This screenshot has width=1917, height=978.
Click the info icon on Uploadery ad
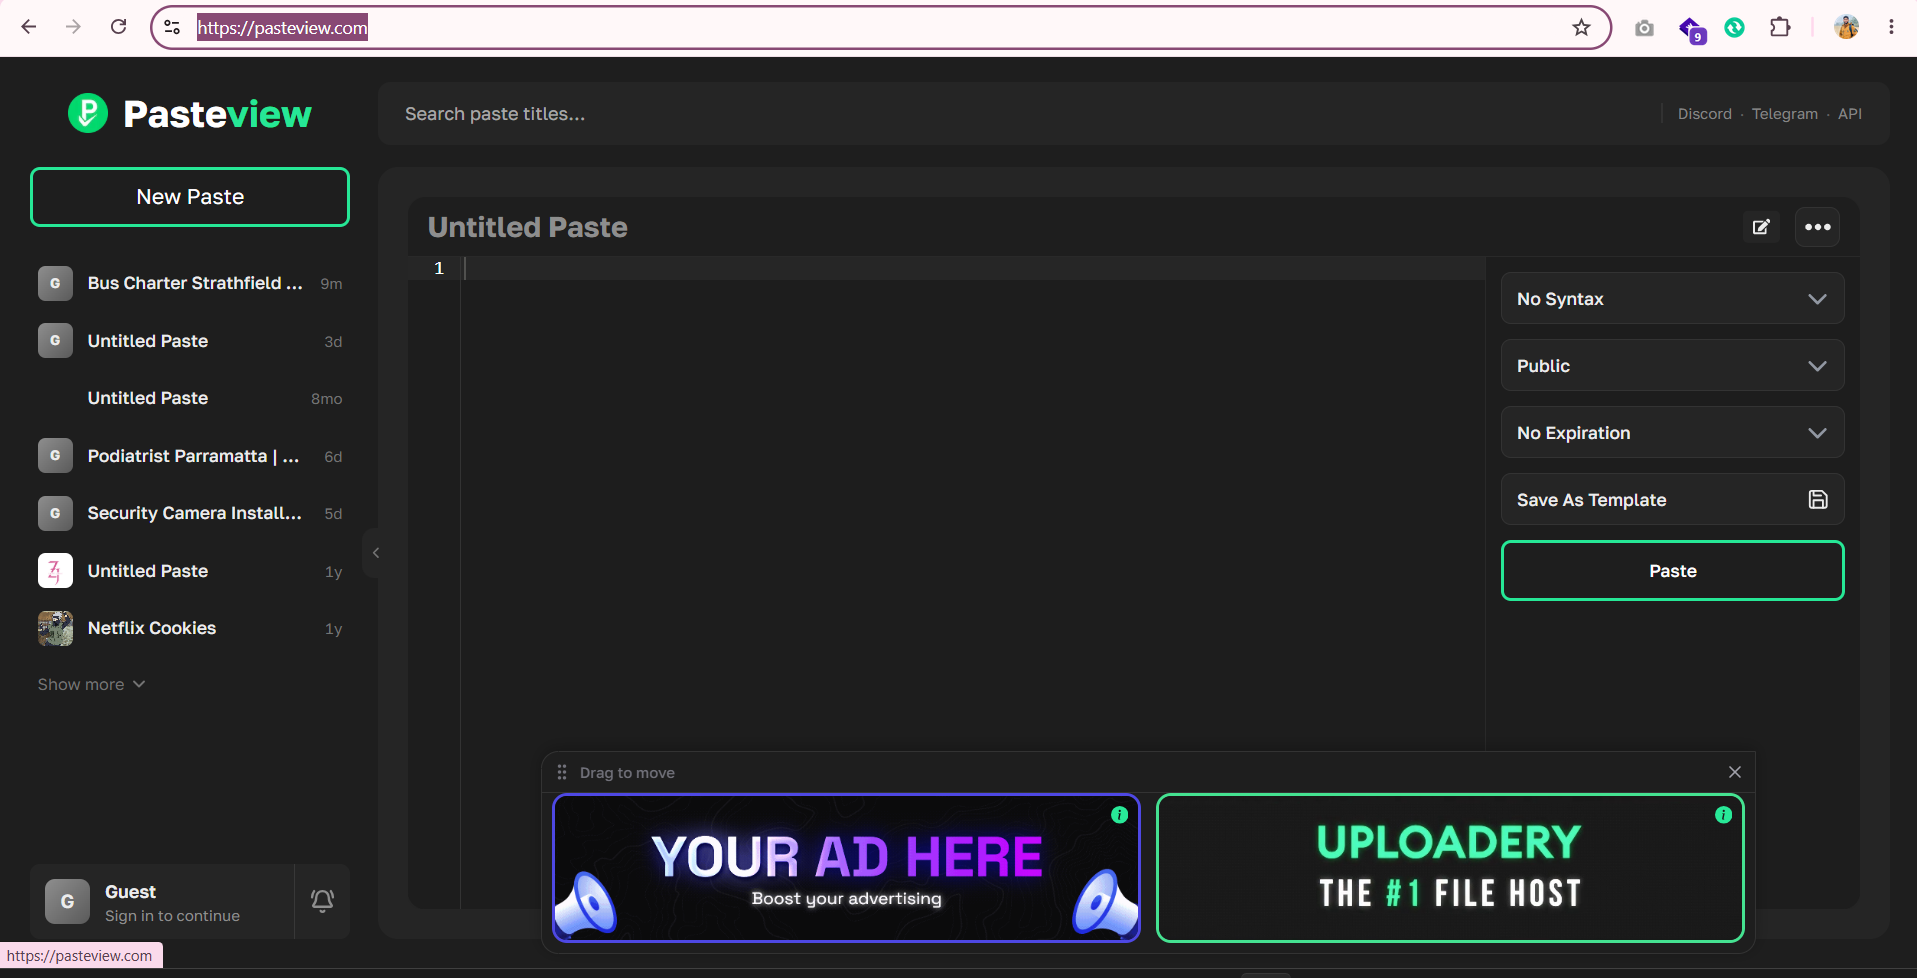click(x=1723, y=815)
